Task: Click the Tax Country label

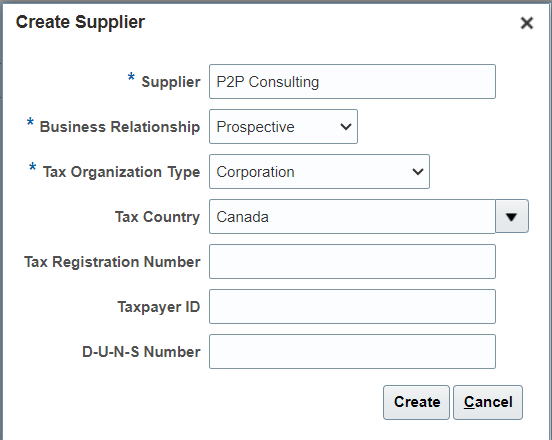Action: click(157, 217)
